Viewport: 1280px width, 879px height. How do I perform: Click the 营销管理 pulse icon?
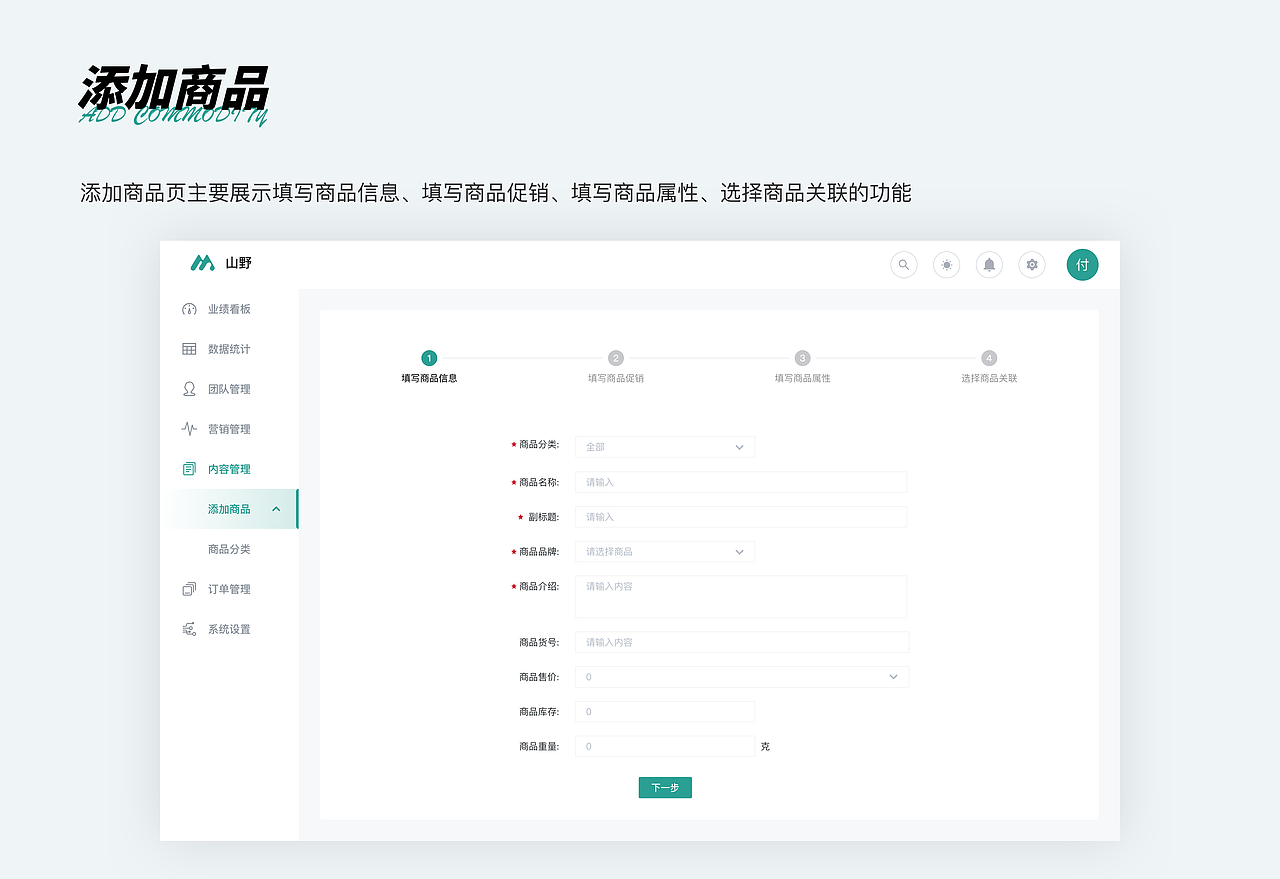point(189,429)
